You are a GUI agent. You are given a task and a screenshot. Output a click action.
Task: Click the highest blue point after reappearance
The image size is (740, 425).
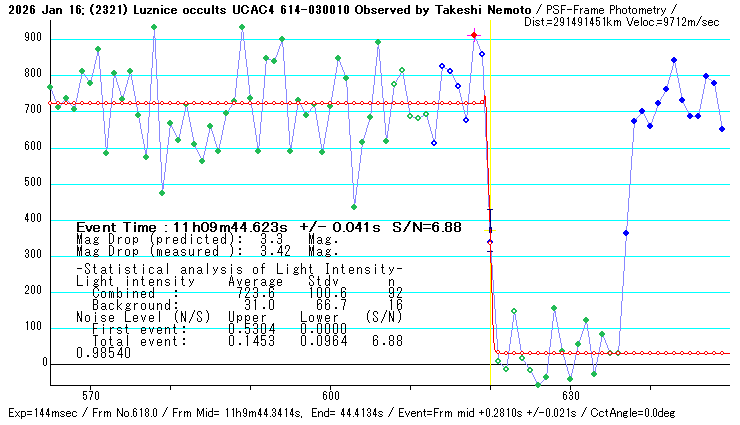pyautogui.click(x=674, y=60)
